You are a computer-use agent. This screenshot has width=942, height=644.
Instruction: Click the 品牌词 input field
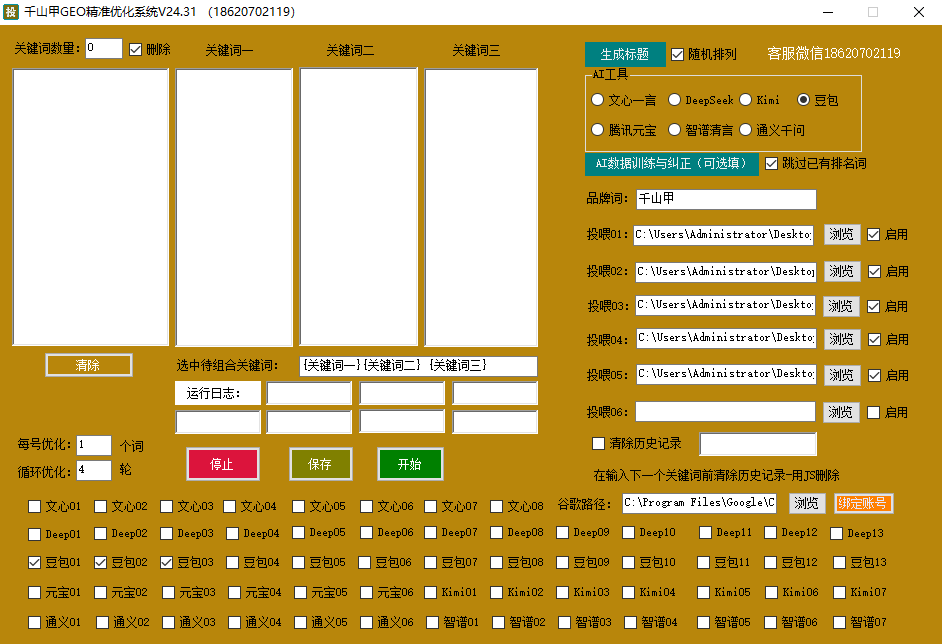725,198
